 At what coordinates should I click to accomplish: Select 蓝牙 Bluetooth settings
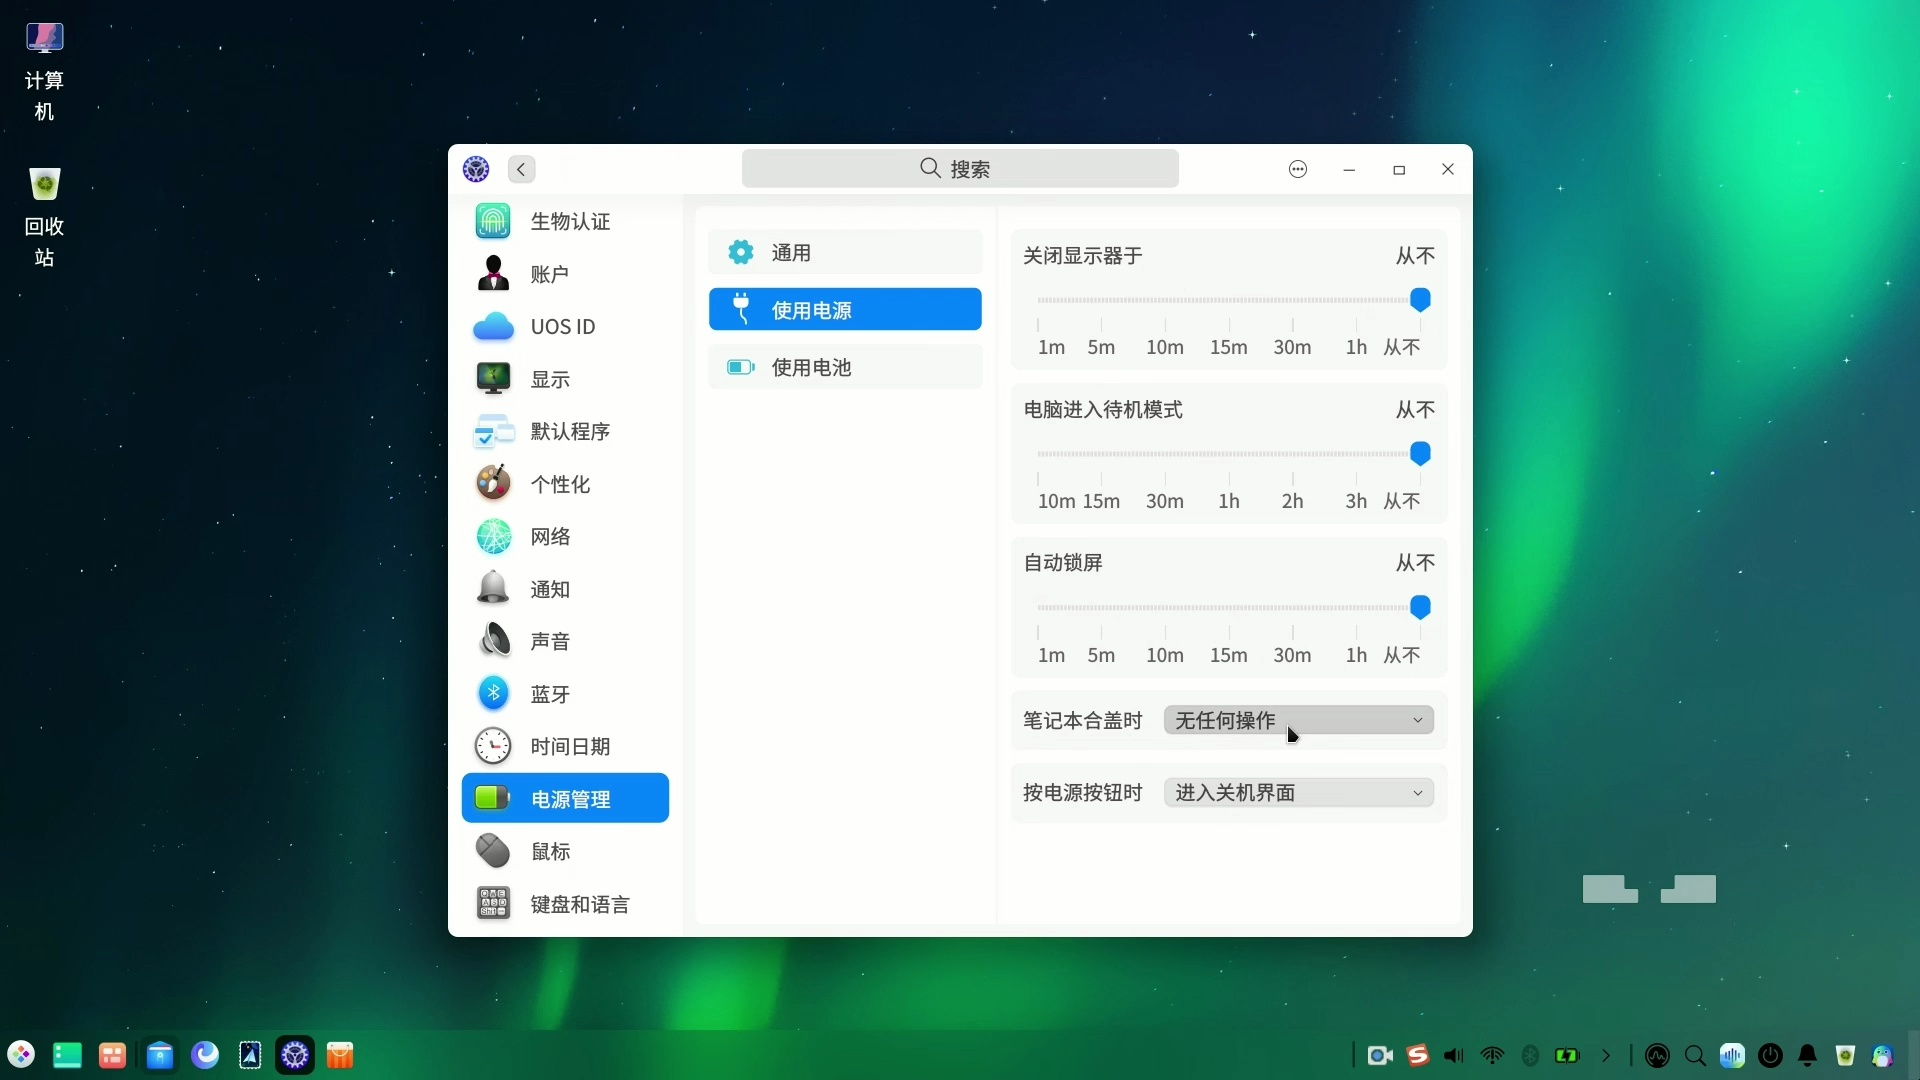(565, 694)
